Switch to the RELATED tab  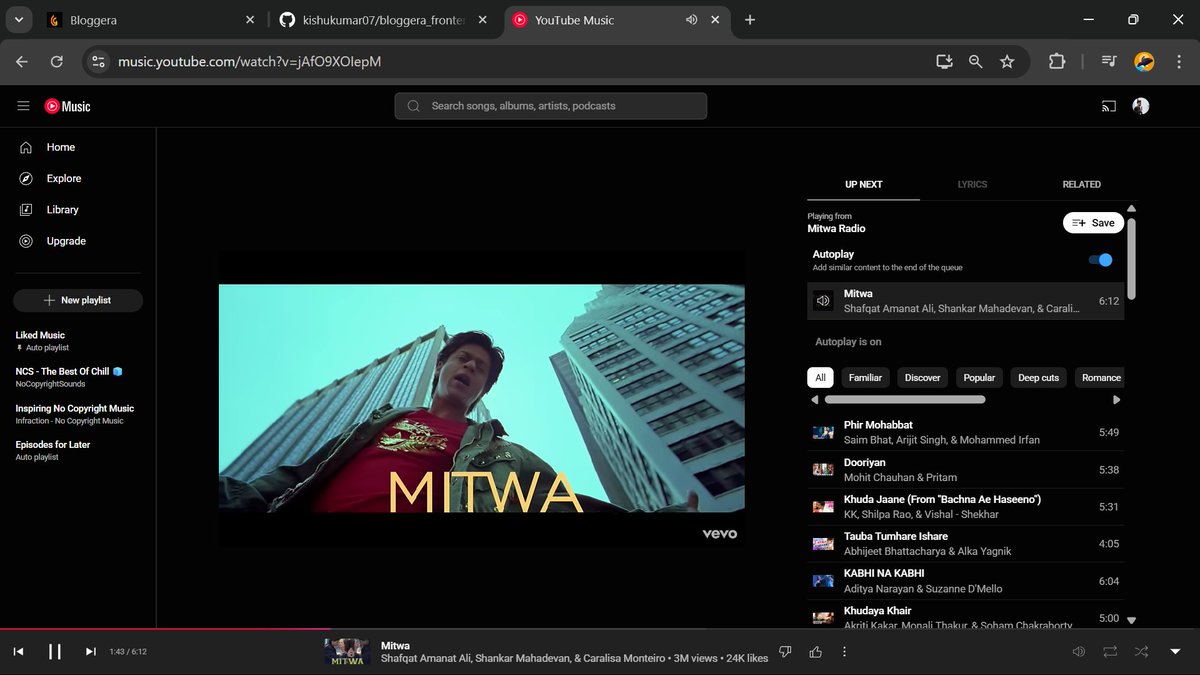[x=1081, y=184]
